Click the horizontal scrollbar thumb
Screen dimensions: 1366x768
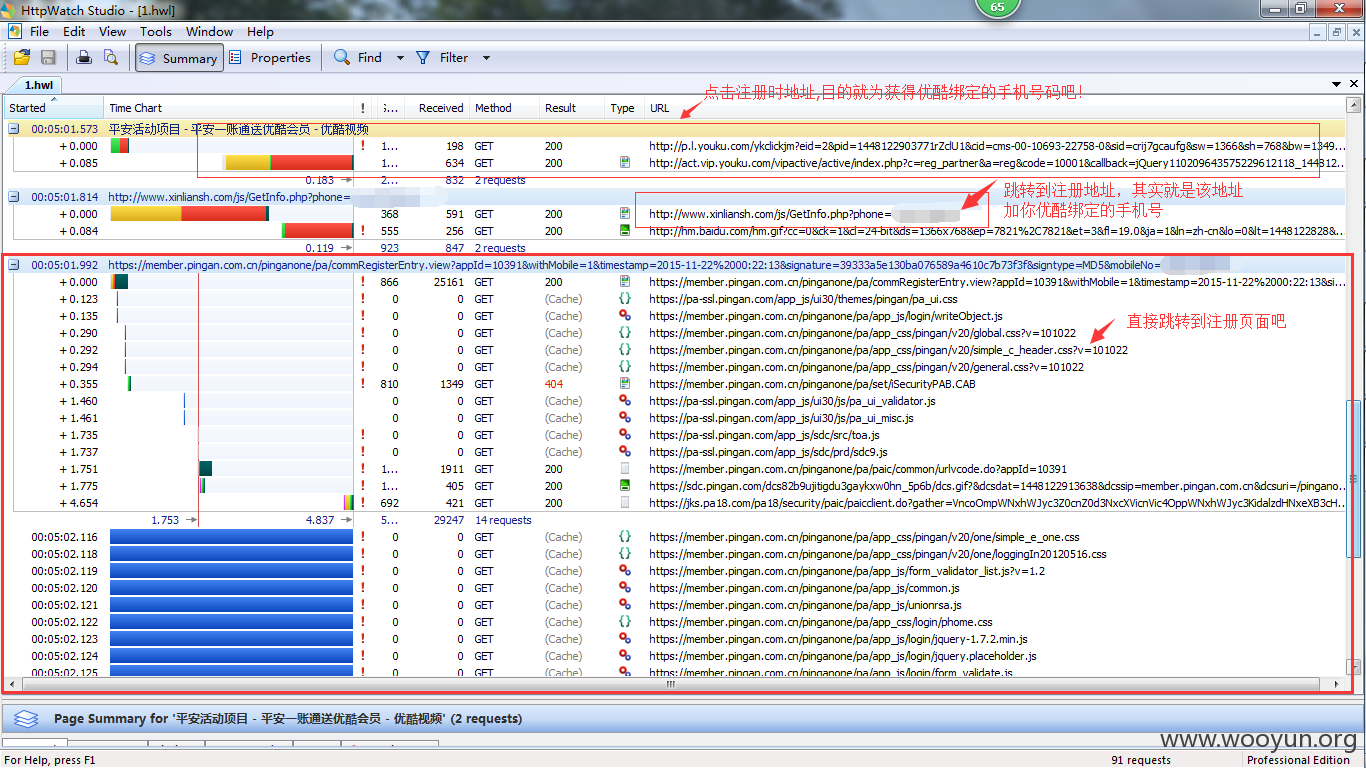[x=670, y=684]
